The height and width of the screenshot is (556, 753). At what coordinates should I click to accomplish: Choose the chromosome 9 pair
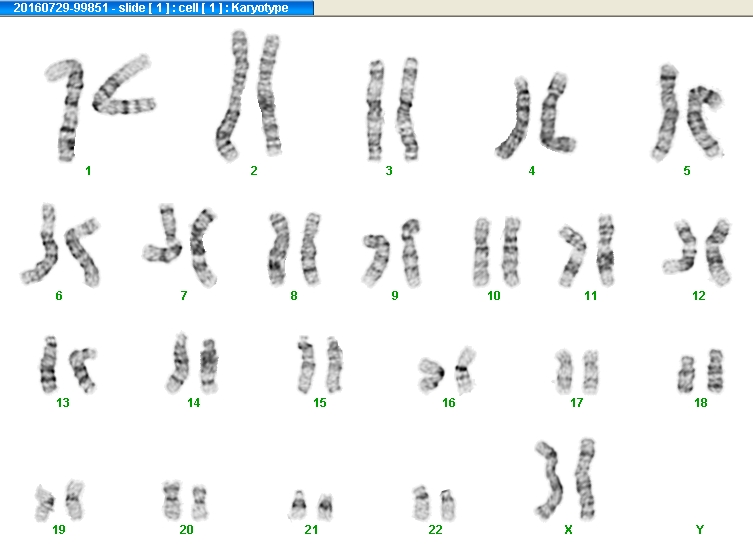pos(392,253)
